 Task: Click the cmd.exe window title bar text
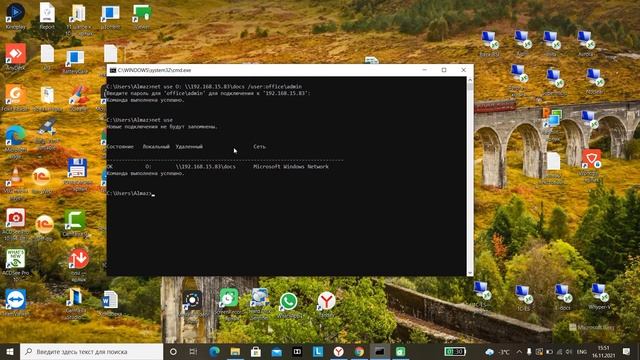154,70
